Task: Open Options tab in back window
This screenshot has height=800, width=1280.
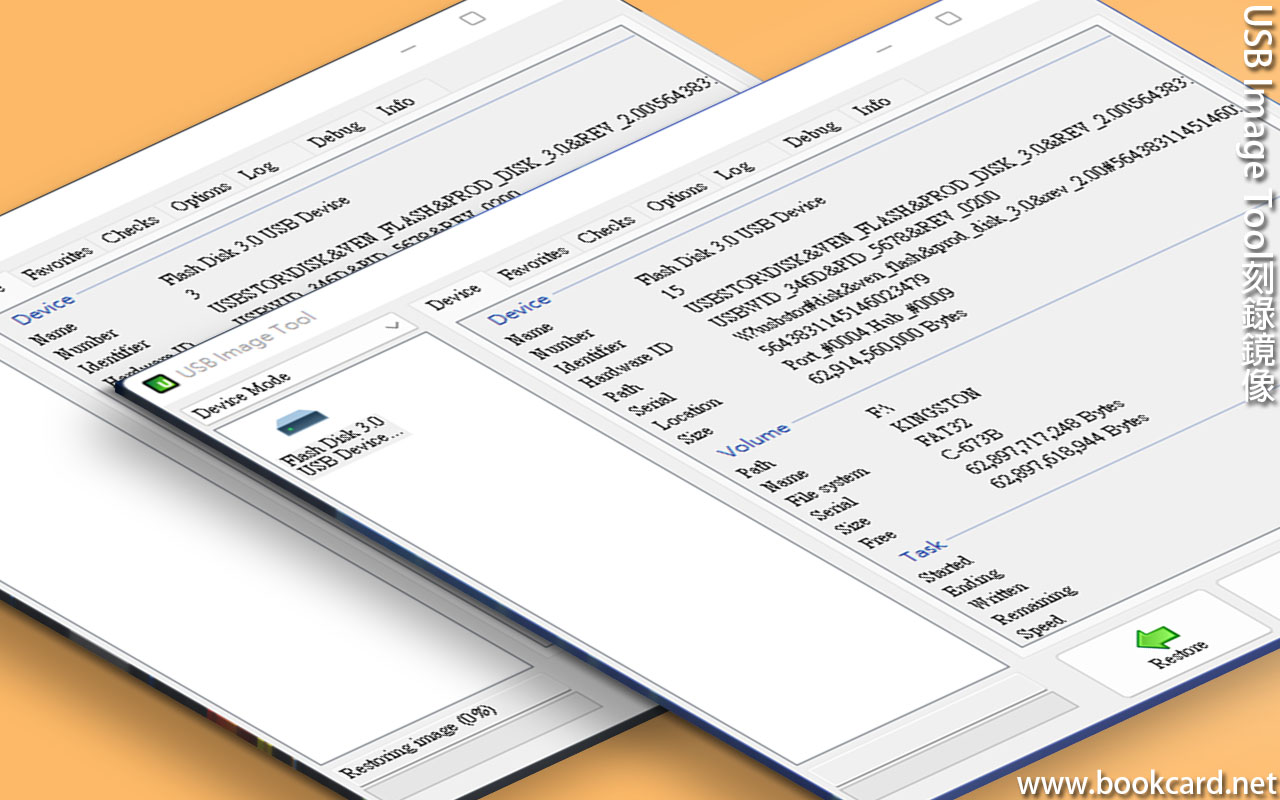Action: click(200, 197)
